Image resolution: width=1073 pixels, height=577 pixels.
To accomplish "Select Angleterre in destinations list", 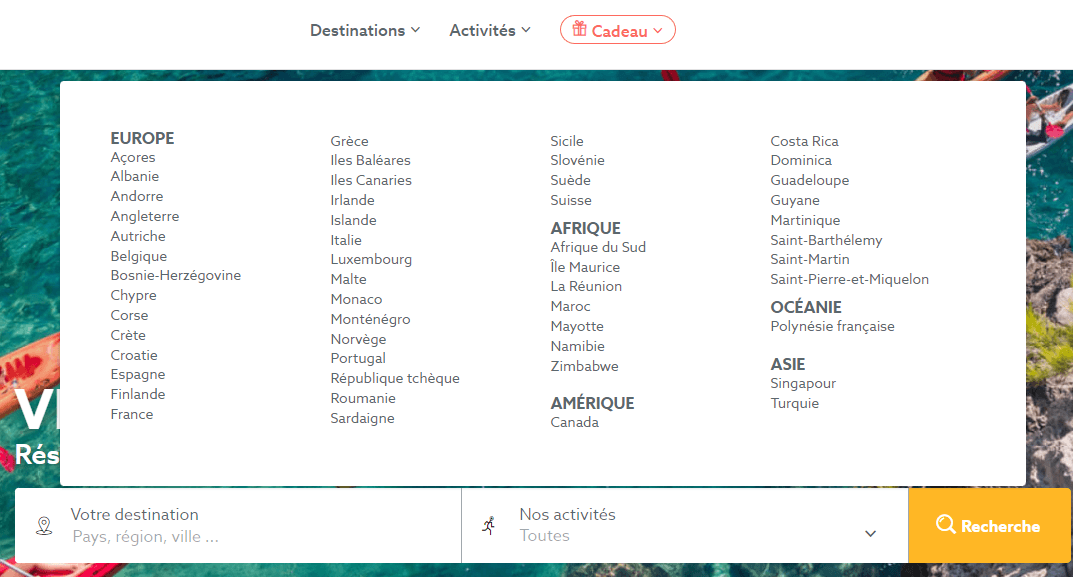I will coord(145,216).
